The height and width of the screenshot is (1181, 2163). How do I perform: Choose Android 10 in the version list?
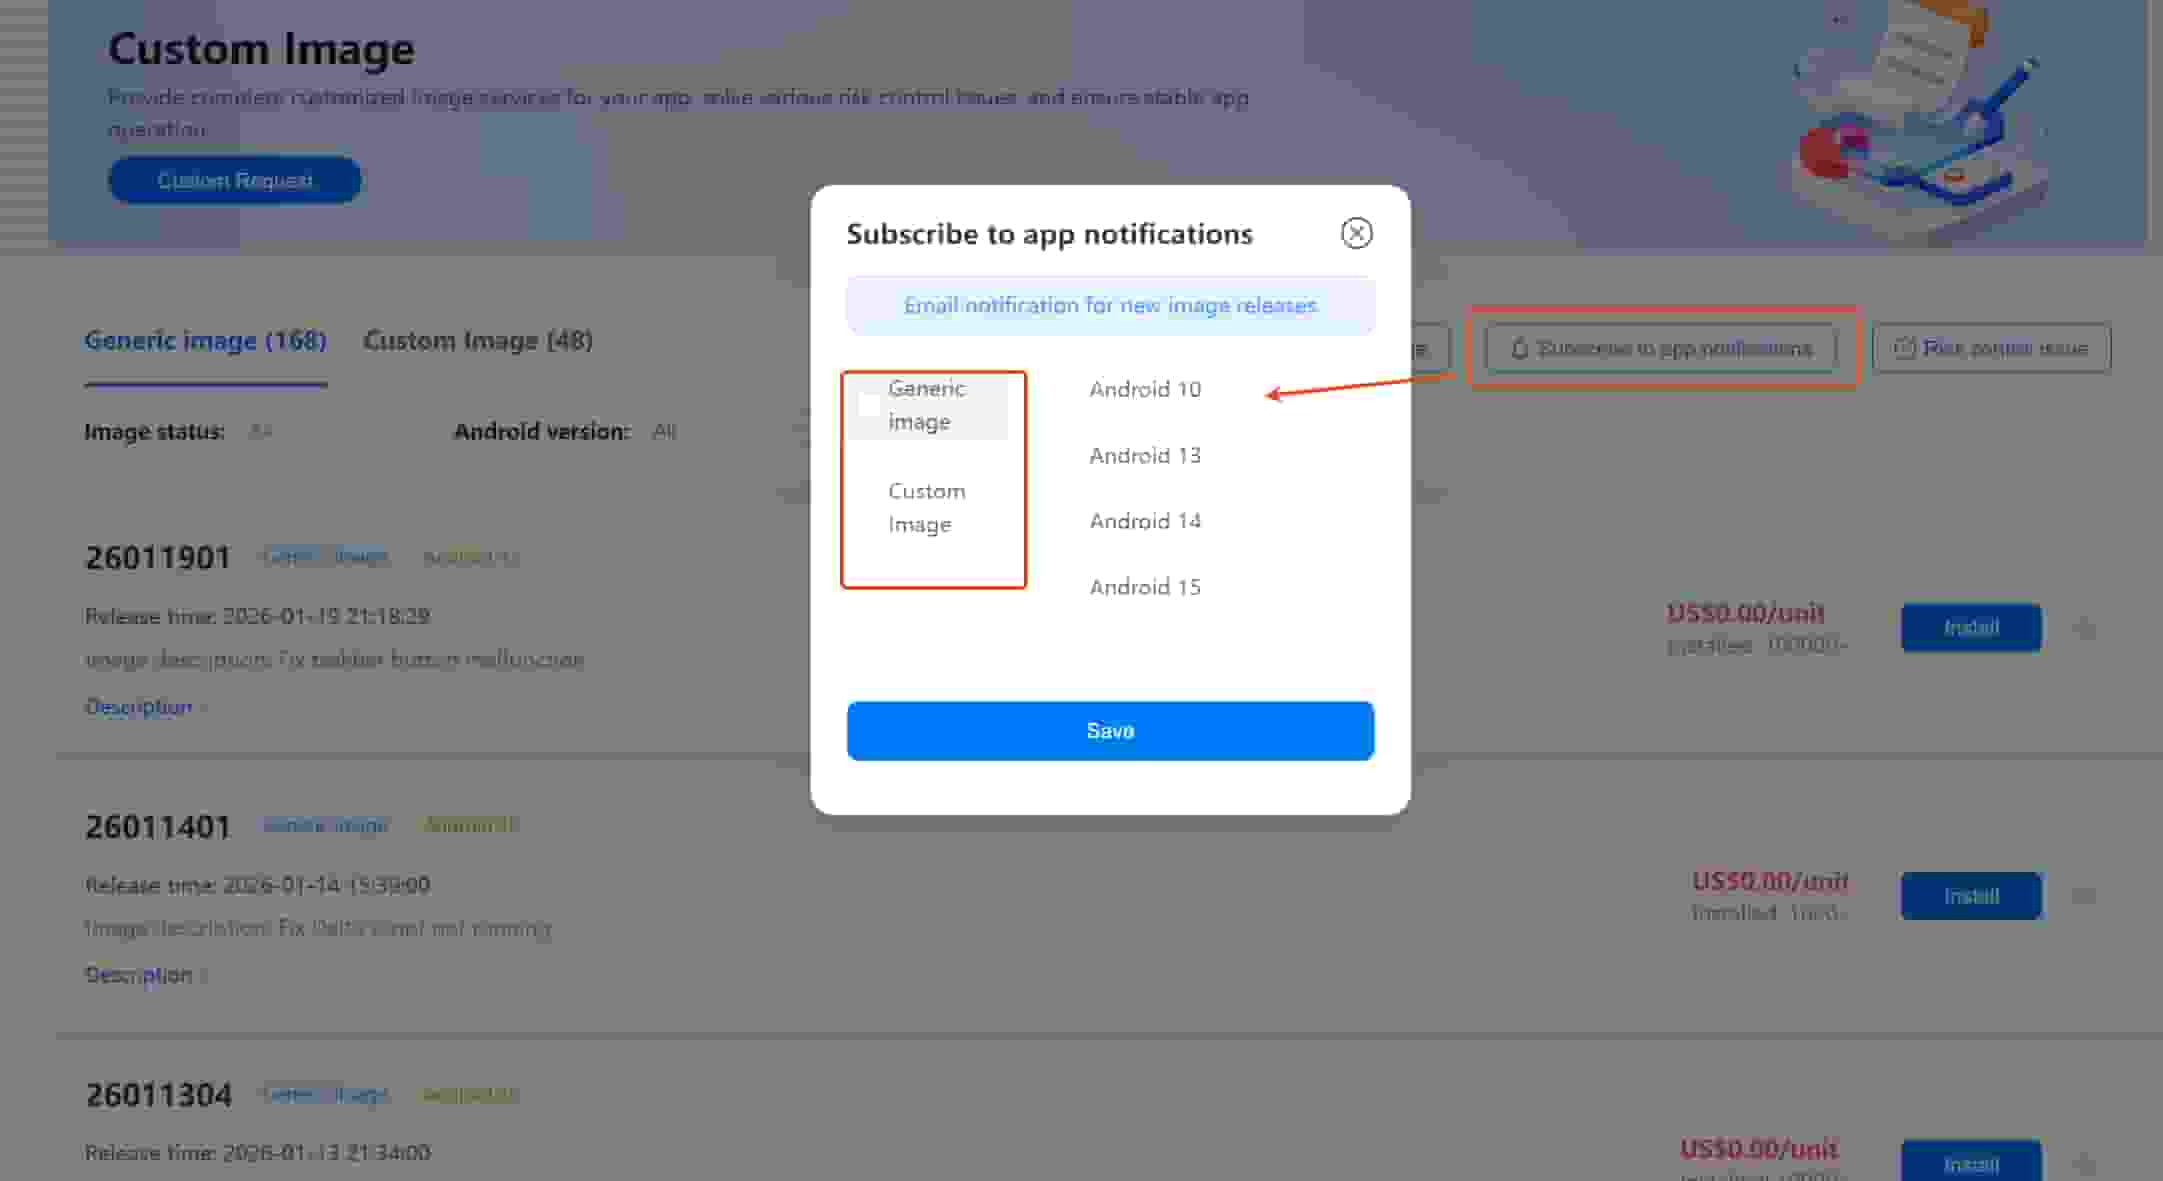click(x=1145, y=389)
